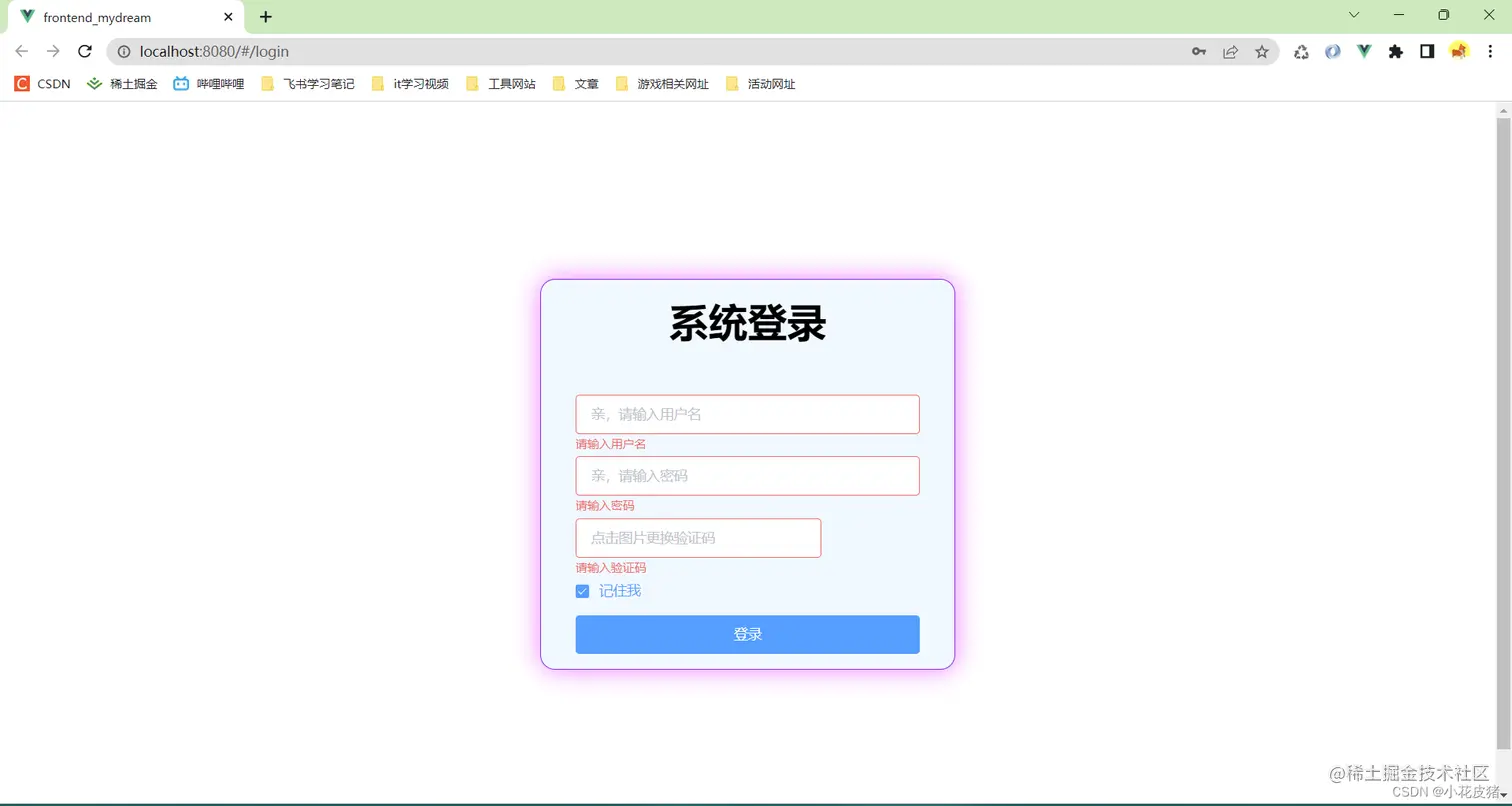Click the 请输入密码 error message
Image resolution: width=1512 pixels, height=806 pixels.
605,506
